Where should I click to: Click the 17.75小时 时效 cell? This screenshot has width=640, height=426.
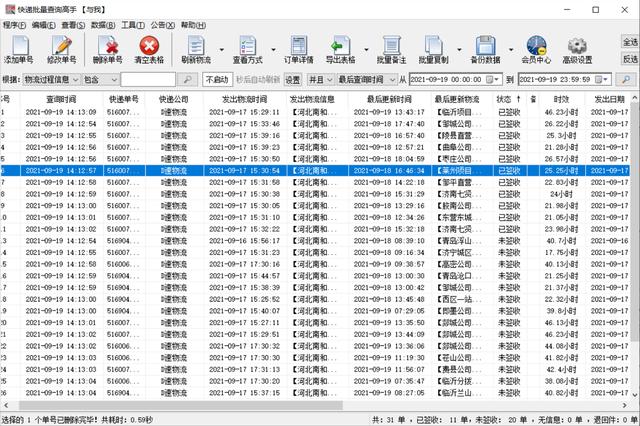coord(562,253)
